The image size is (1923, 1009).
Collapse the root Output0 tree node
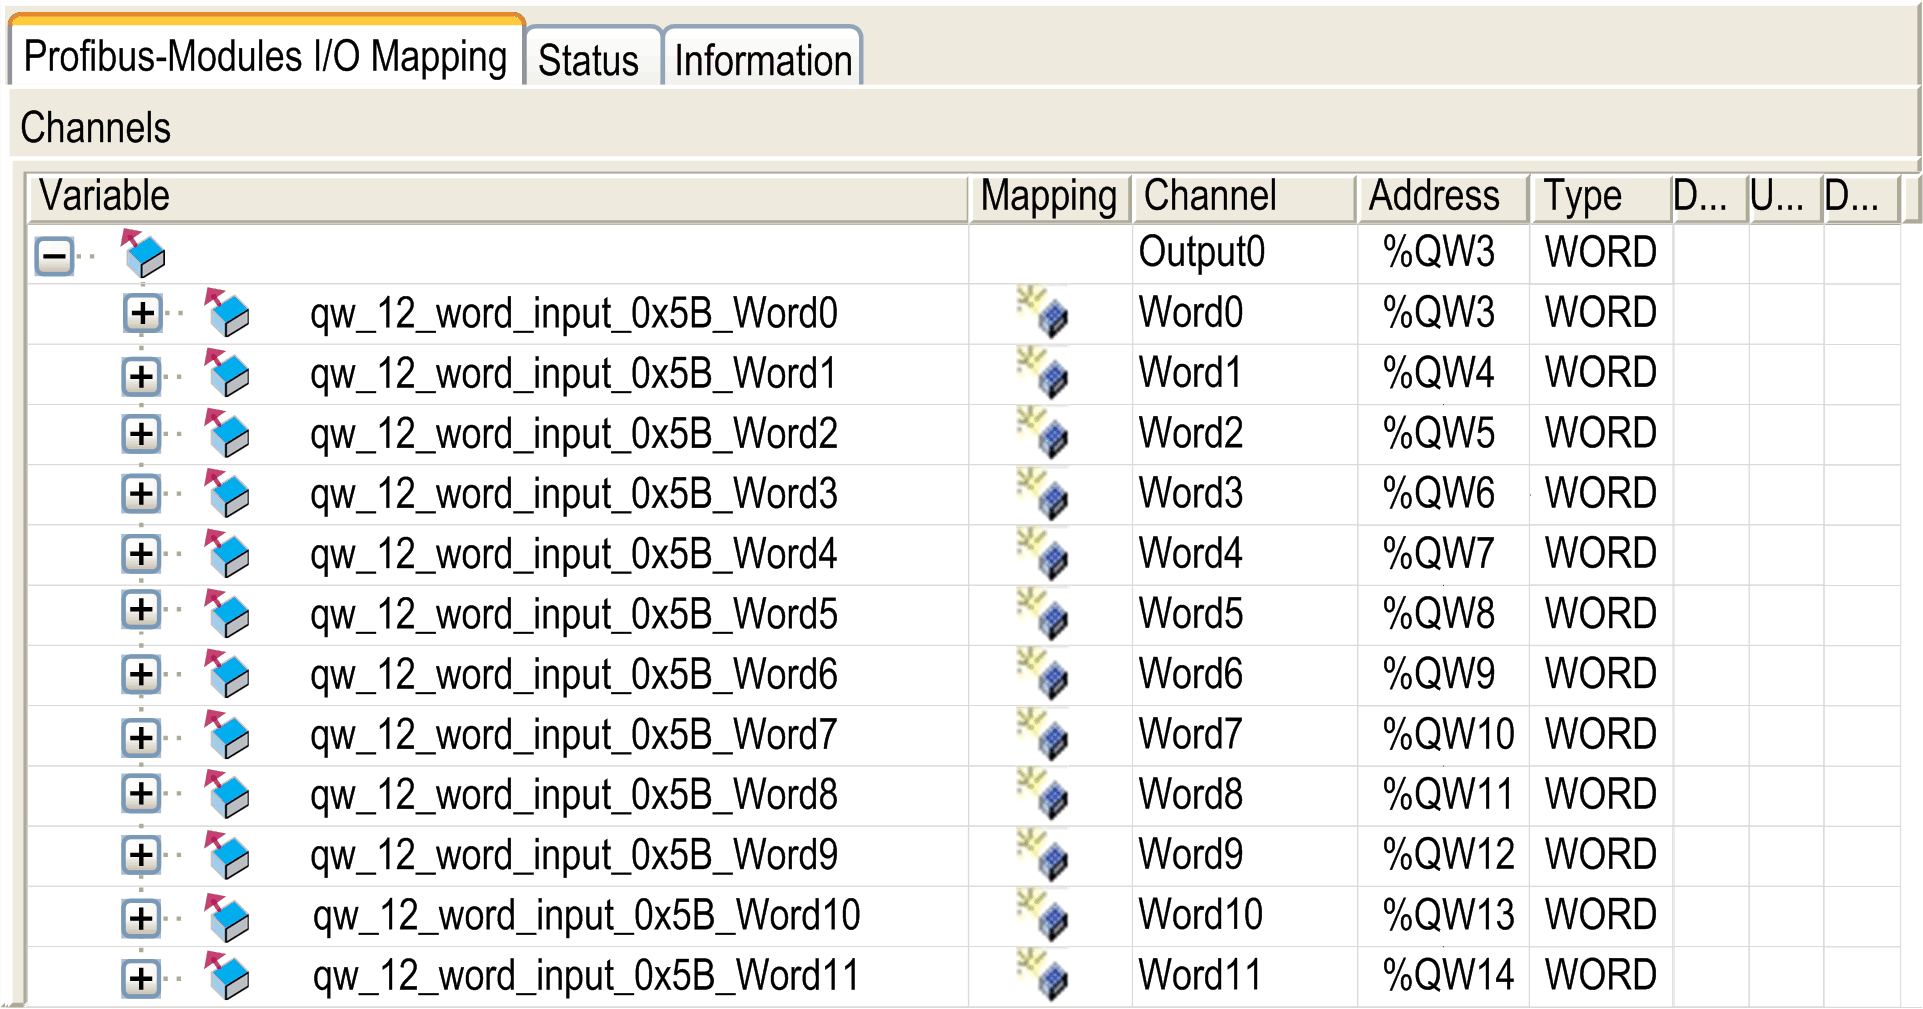coord(55,256)
